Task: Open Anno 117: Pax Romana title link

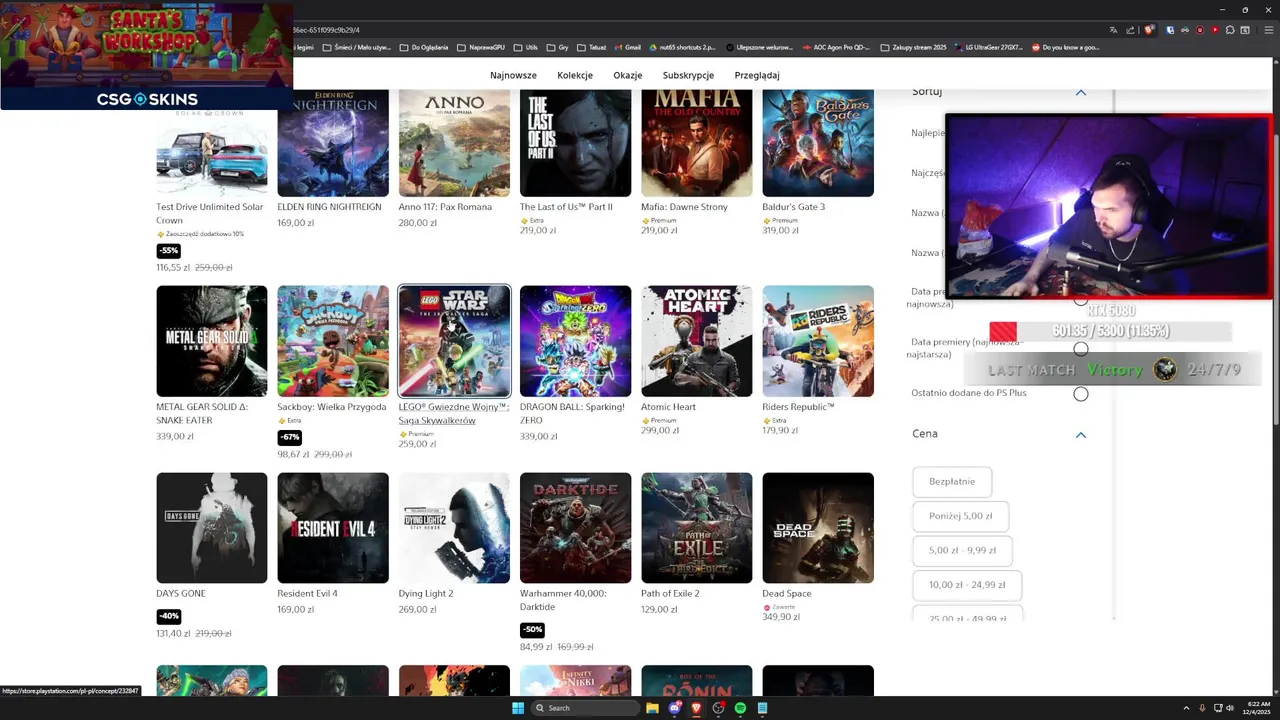Action: 445,207
